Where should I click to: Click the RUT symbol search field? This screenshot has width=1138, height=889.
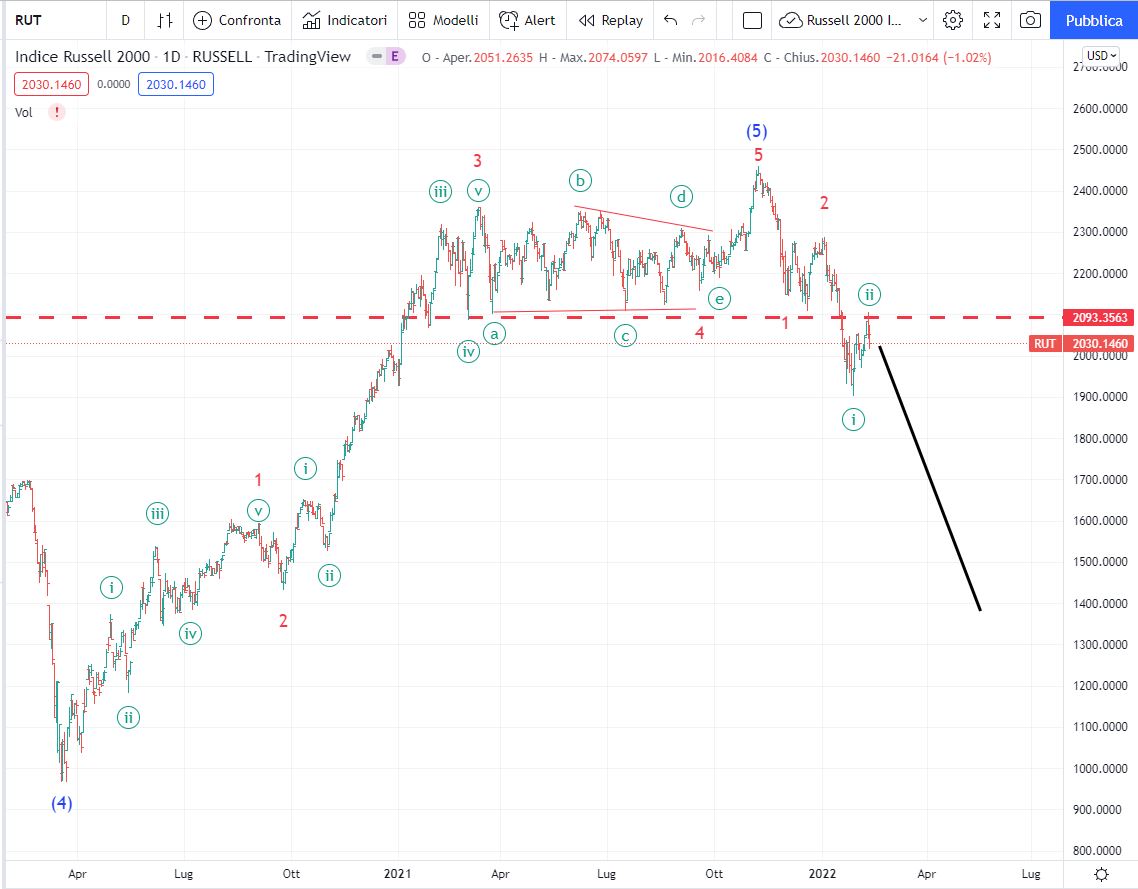tap(54, 20)
